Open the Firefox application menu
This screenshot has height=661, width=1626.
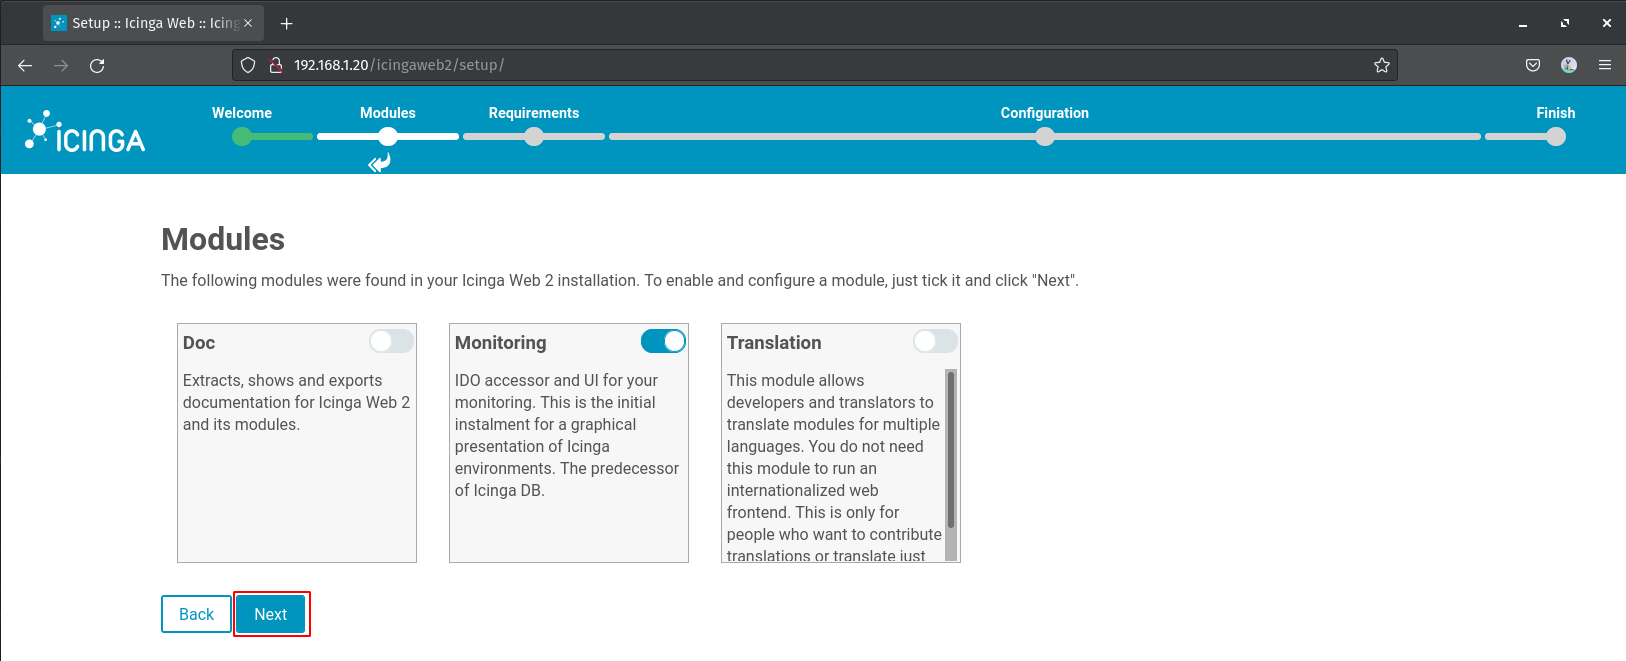[1605, 65]
